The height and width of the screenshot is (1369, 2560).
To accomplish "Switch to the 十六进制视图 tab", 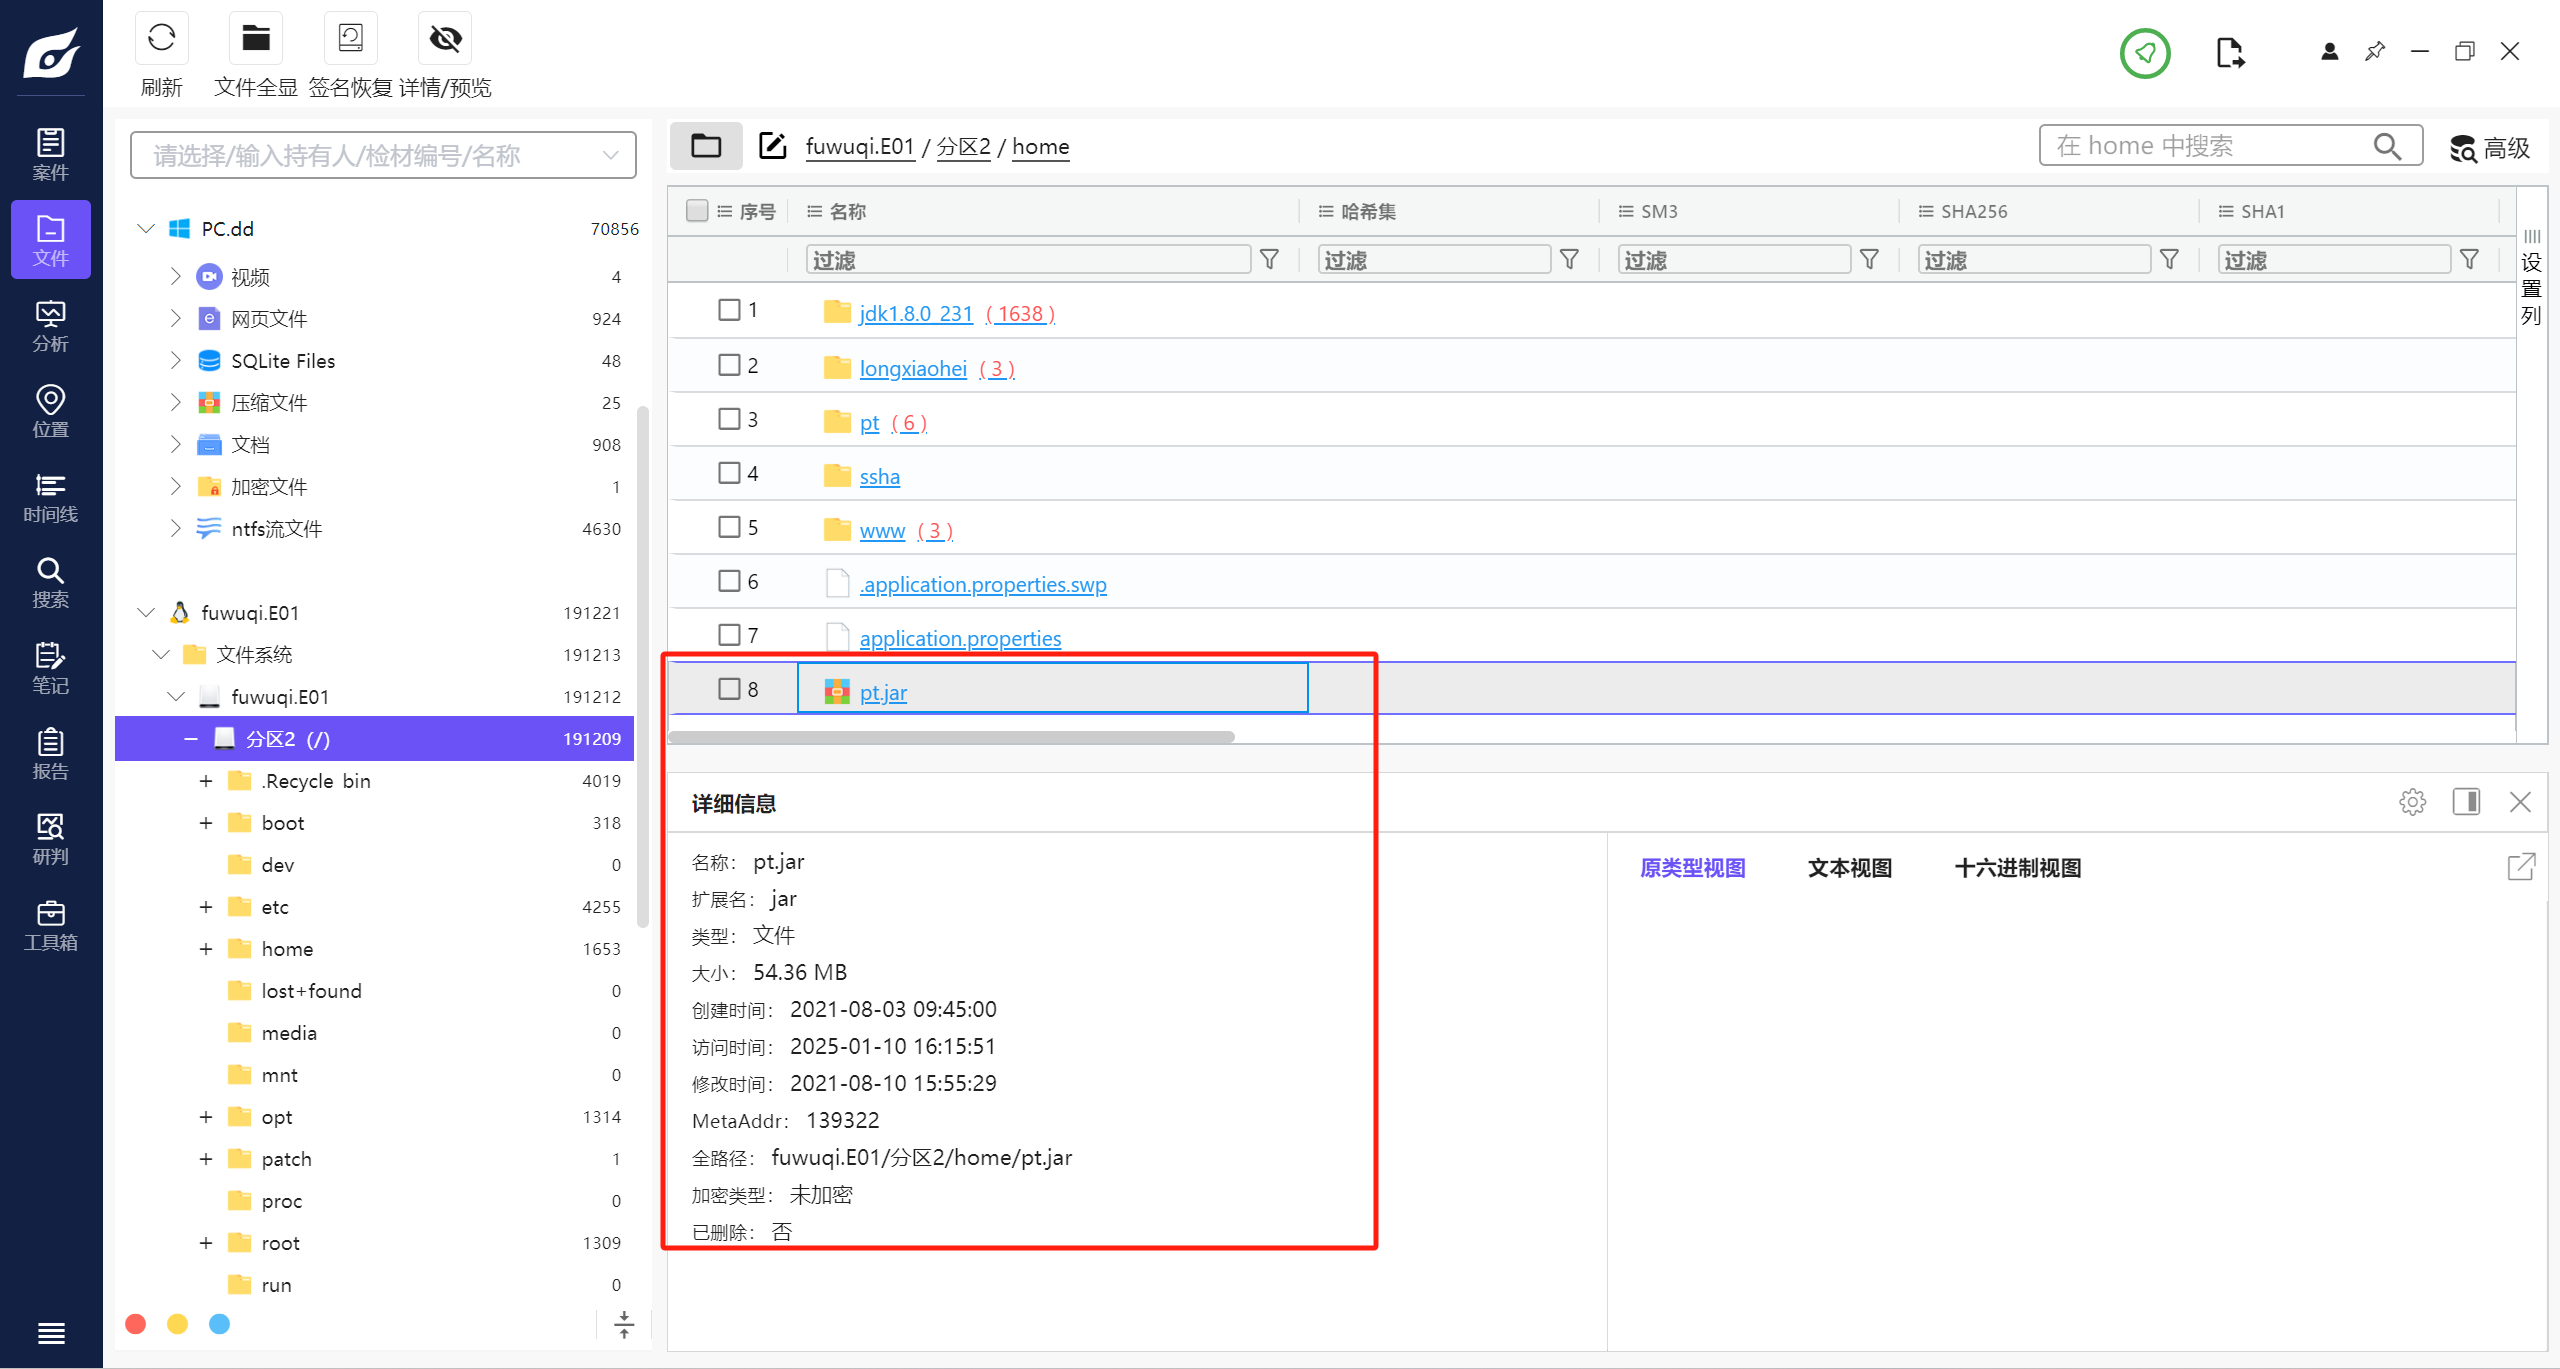I will tap(2017, 868).
